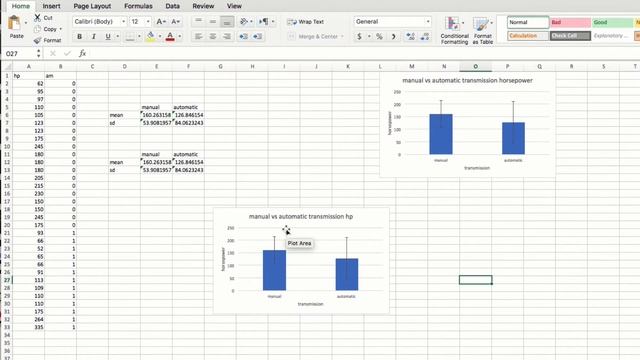Image resolution: width=640 pixels, height=360 pixels.
Task: Open the font size 12 dropdown
Action: tap(148, 22)
